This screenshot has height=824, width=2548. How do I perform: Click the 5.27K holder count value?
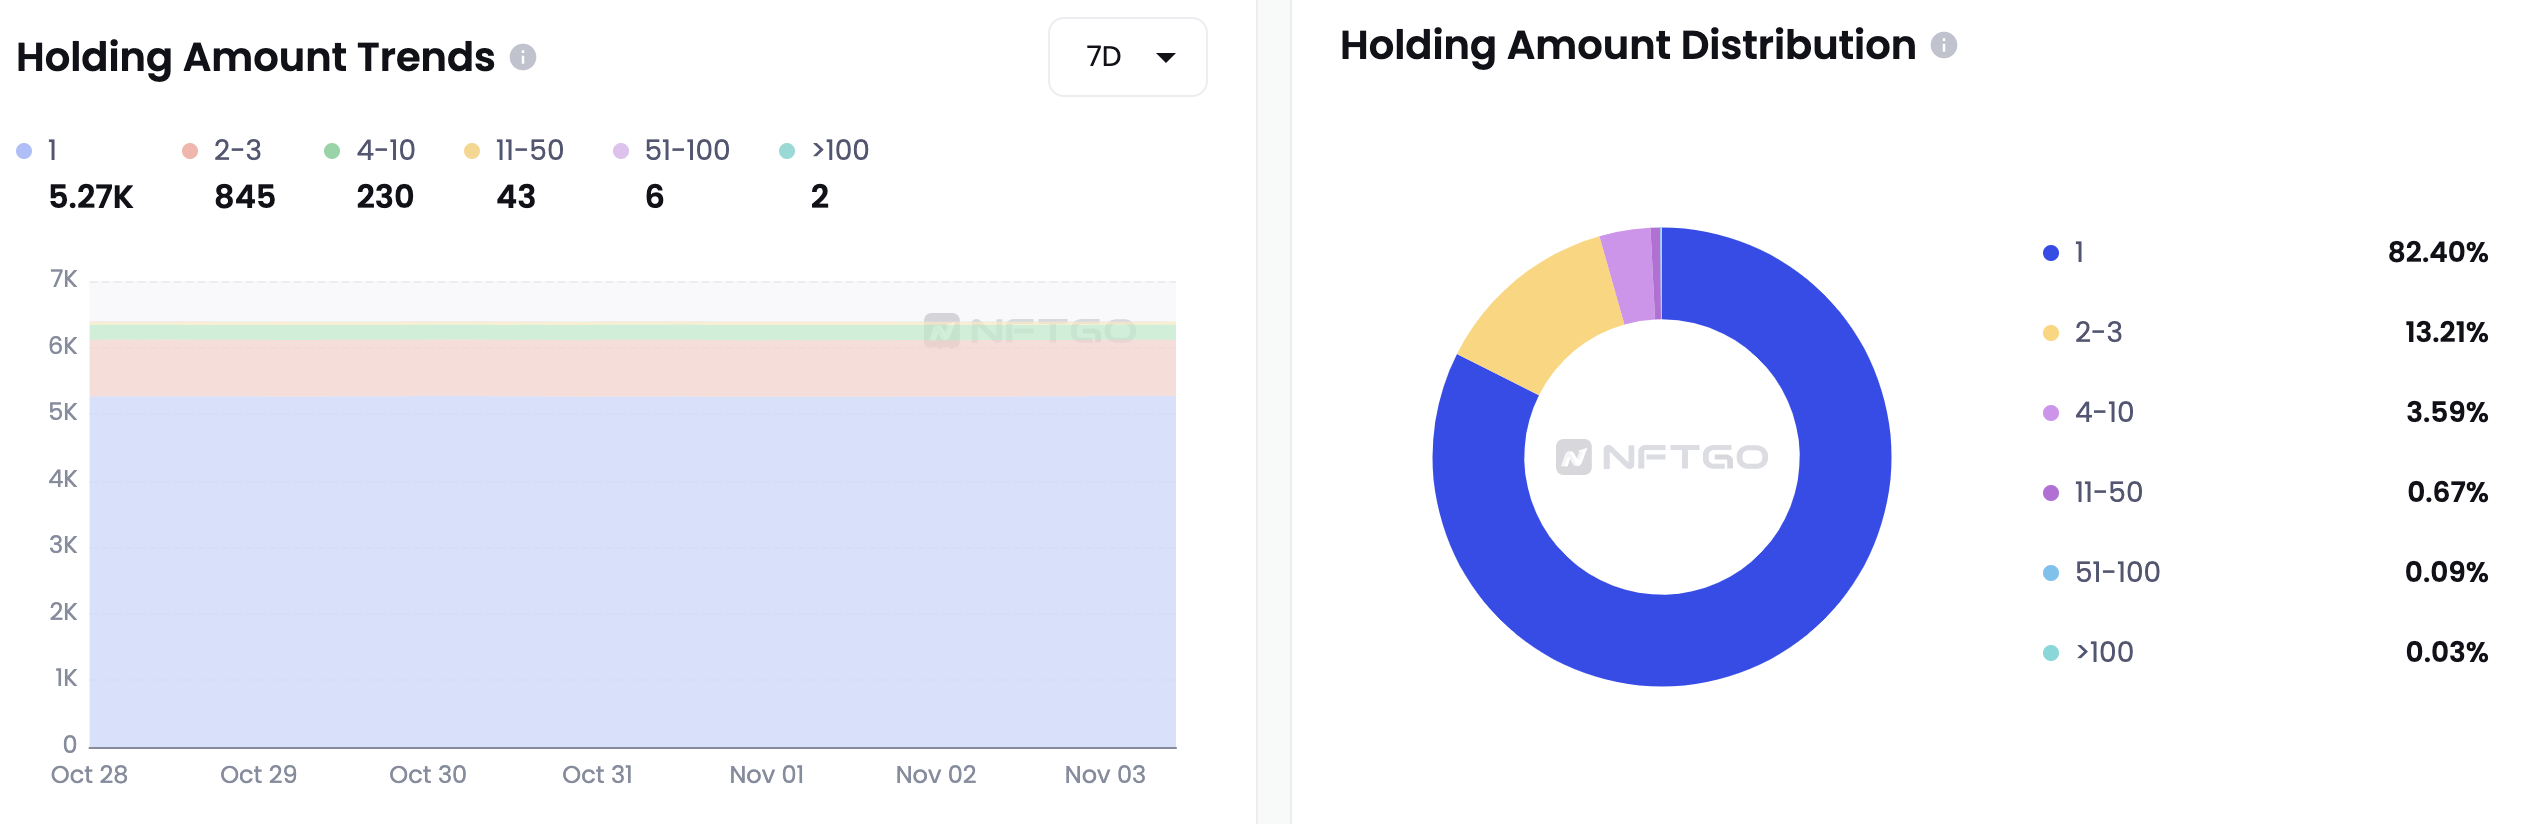[91, 197]
